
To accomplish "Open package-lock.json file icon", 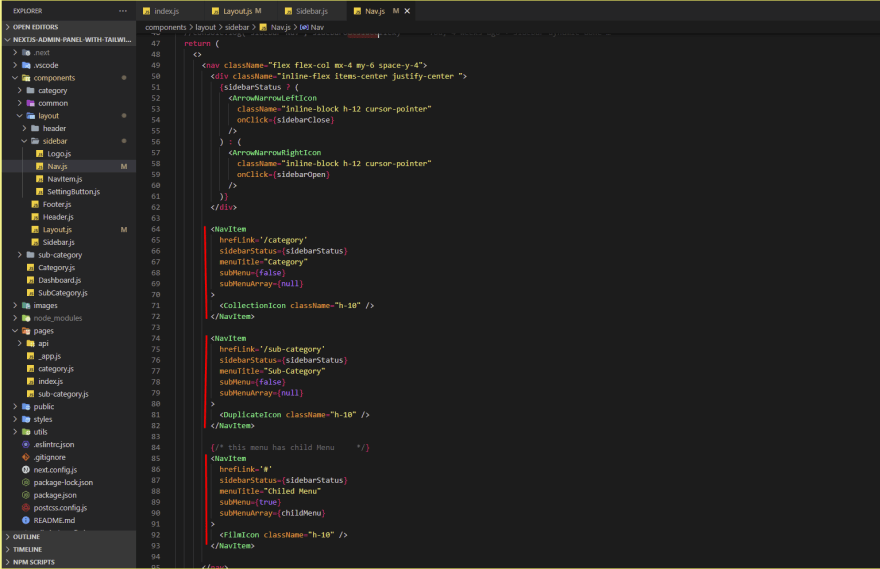I will pos(26,483).
